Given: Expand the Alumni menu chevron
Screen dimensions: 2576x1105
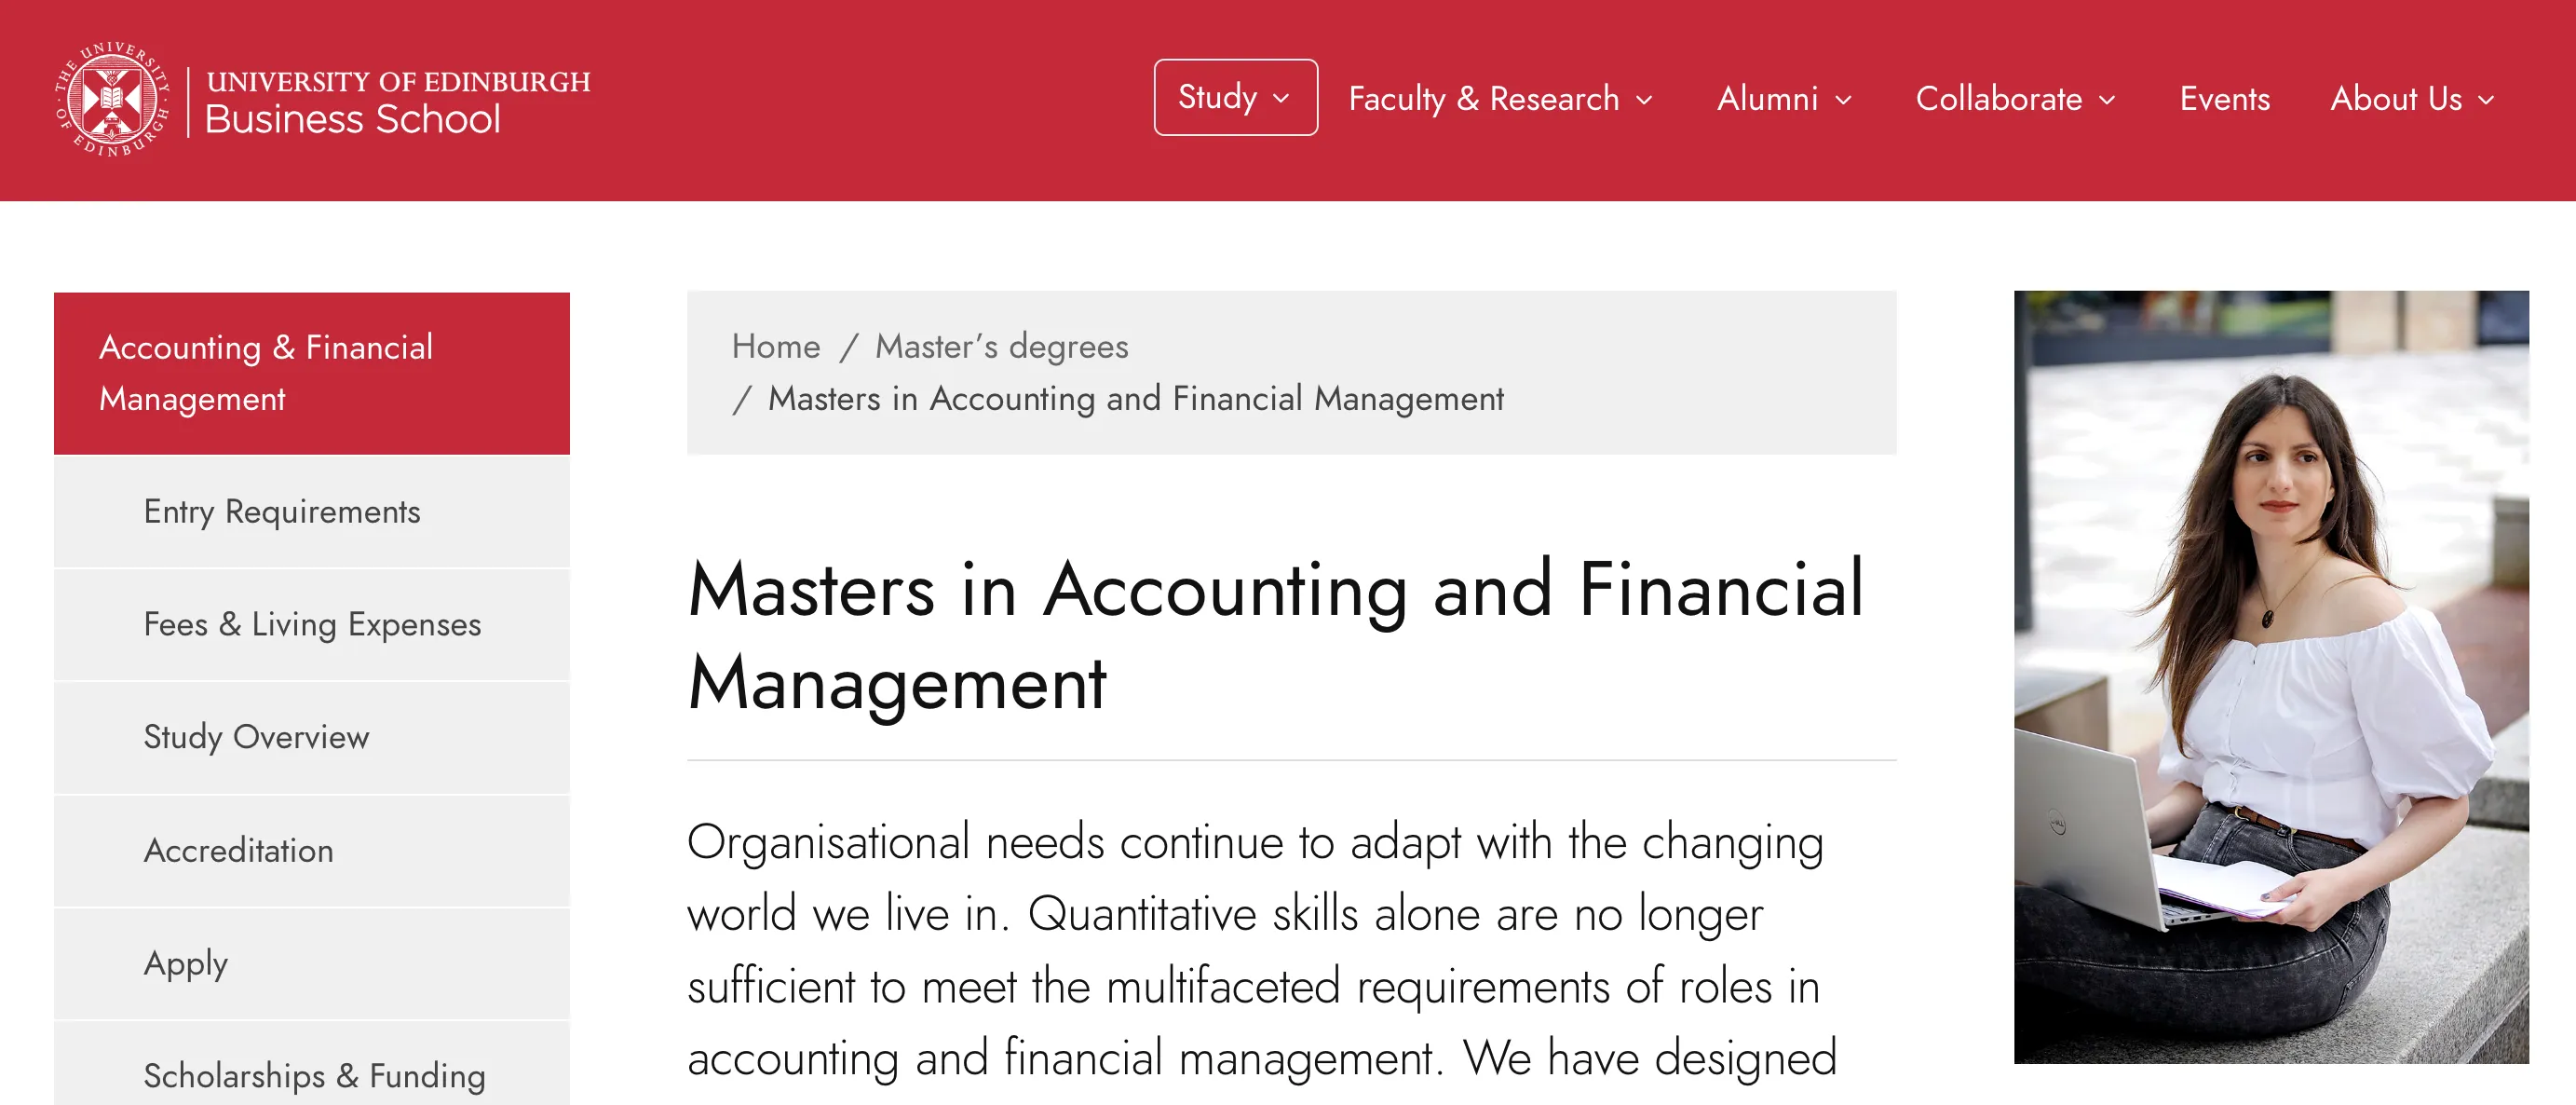Looking at the screenshot, I should tap(1844, 100).
